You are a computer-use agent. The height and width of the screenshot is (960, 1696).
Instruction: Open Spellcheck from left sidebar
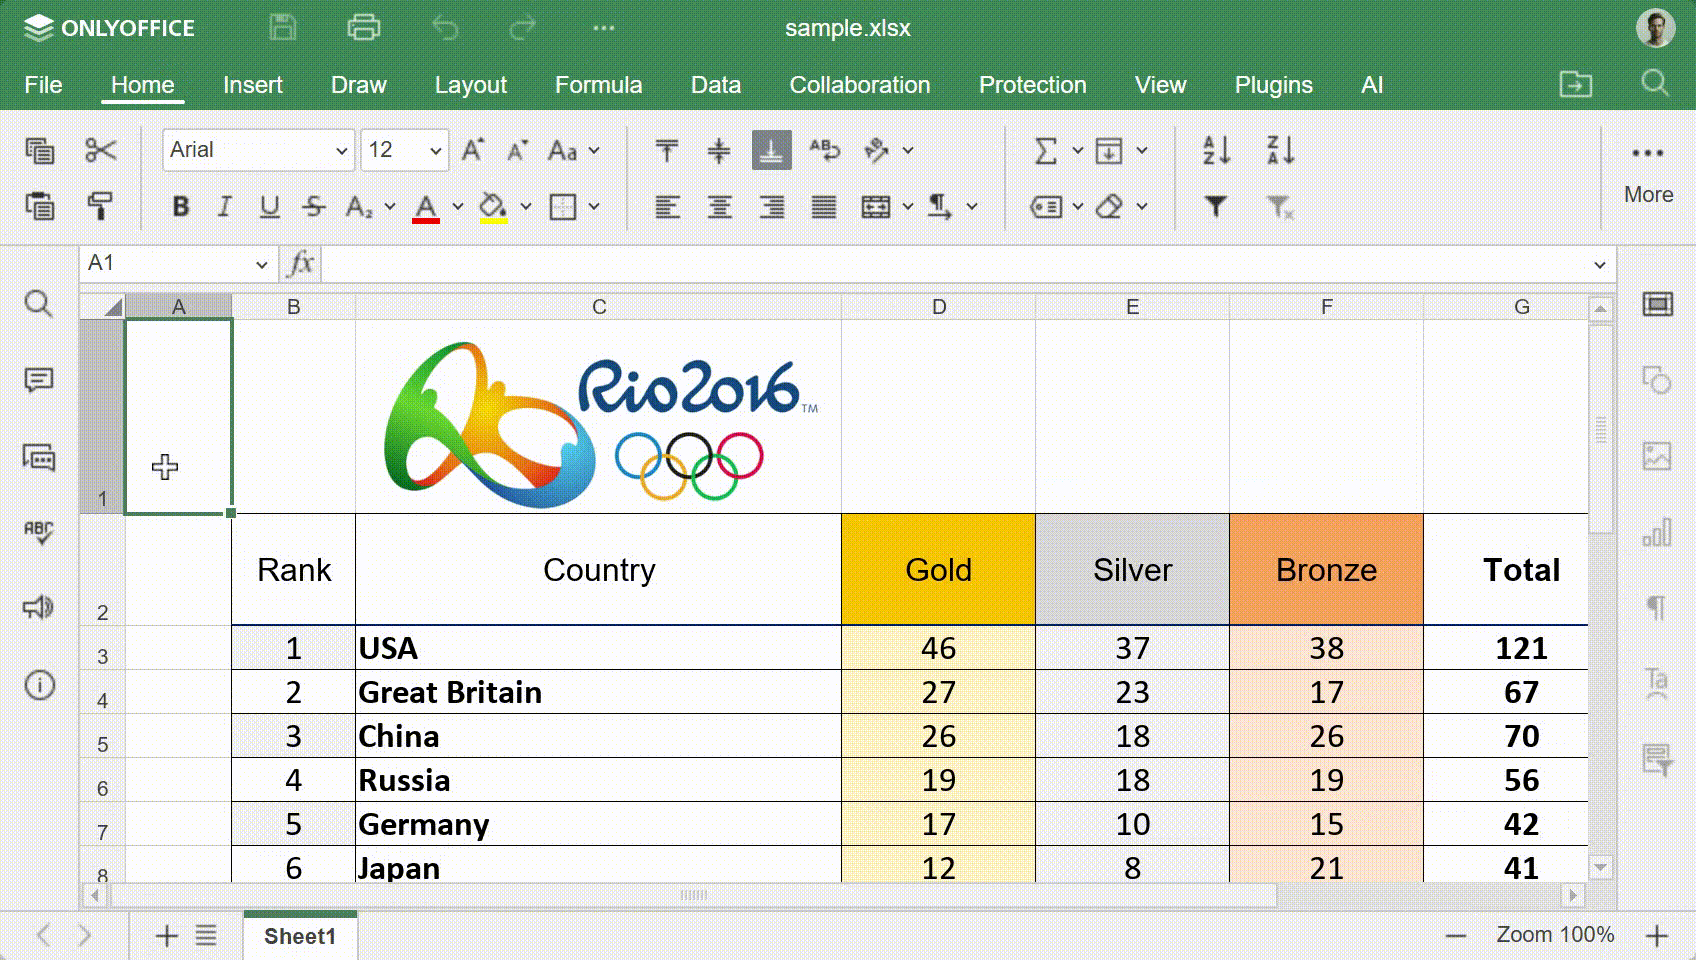coord(39,532)
